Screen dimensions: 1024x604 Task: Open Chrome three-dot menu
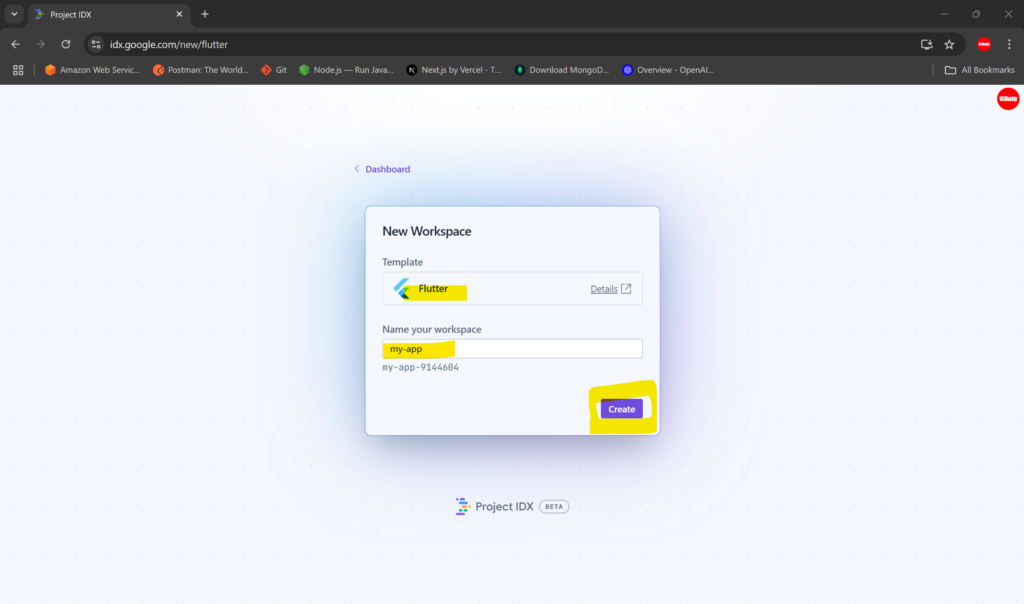click(x=1009, y=44)
